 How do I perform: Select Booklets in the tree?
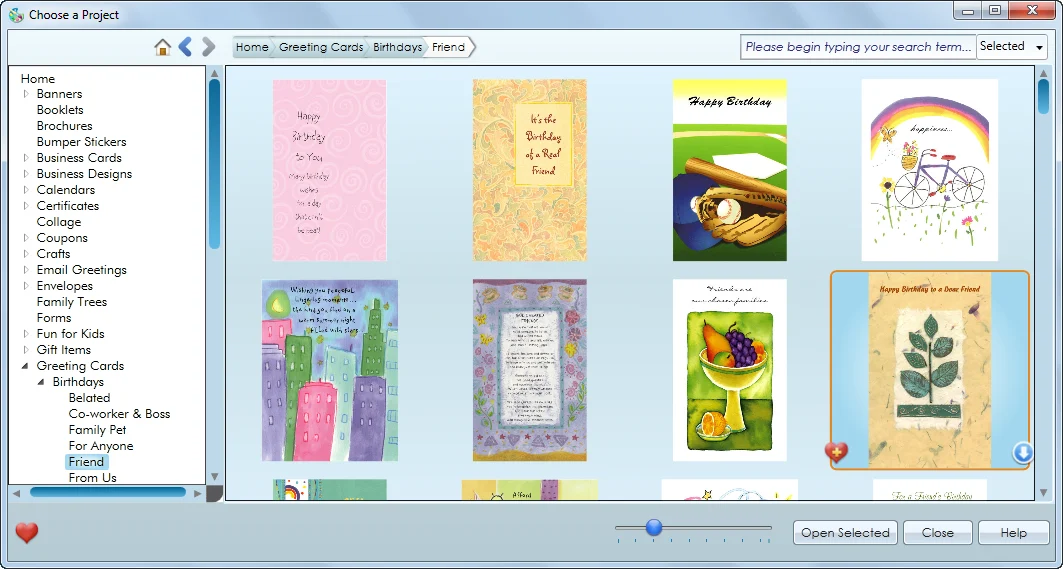60,109
